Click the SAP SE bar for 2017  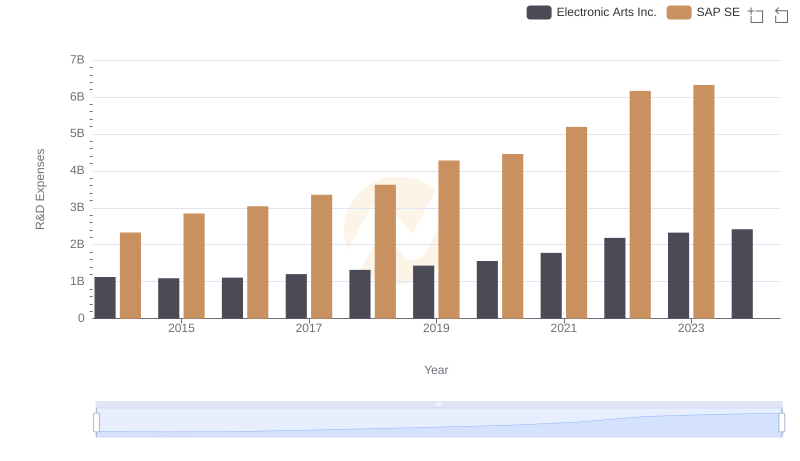(321, 257)
